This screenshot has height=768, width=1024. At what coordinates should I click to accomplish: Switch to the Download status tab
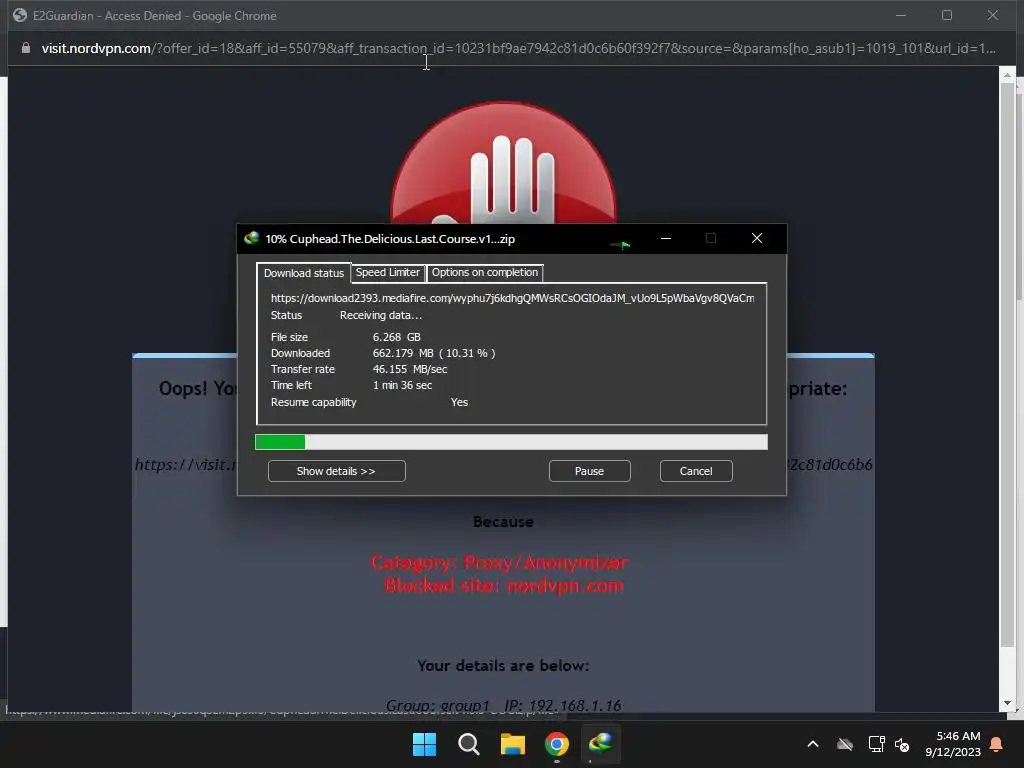[x=303, y=273]
